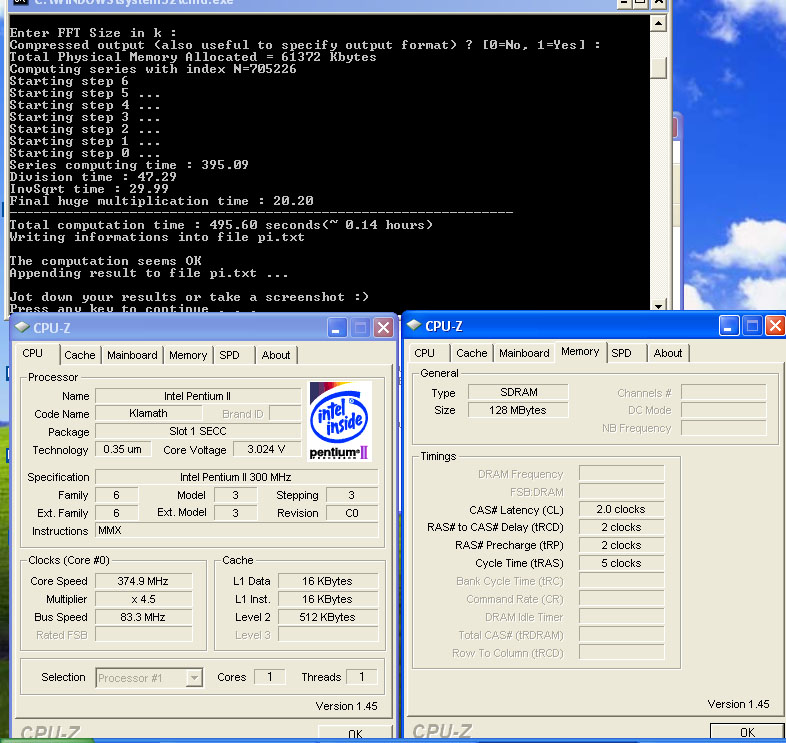The height and width of the screenshot is (743, 786).
Task: Select the Technology value '0.35 um'
Action: pos(123,449)
